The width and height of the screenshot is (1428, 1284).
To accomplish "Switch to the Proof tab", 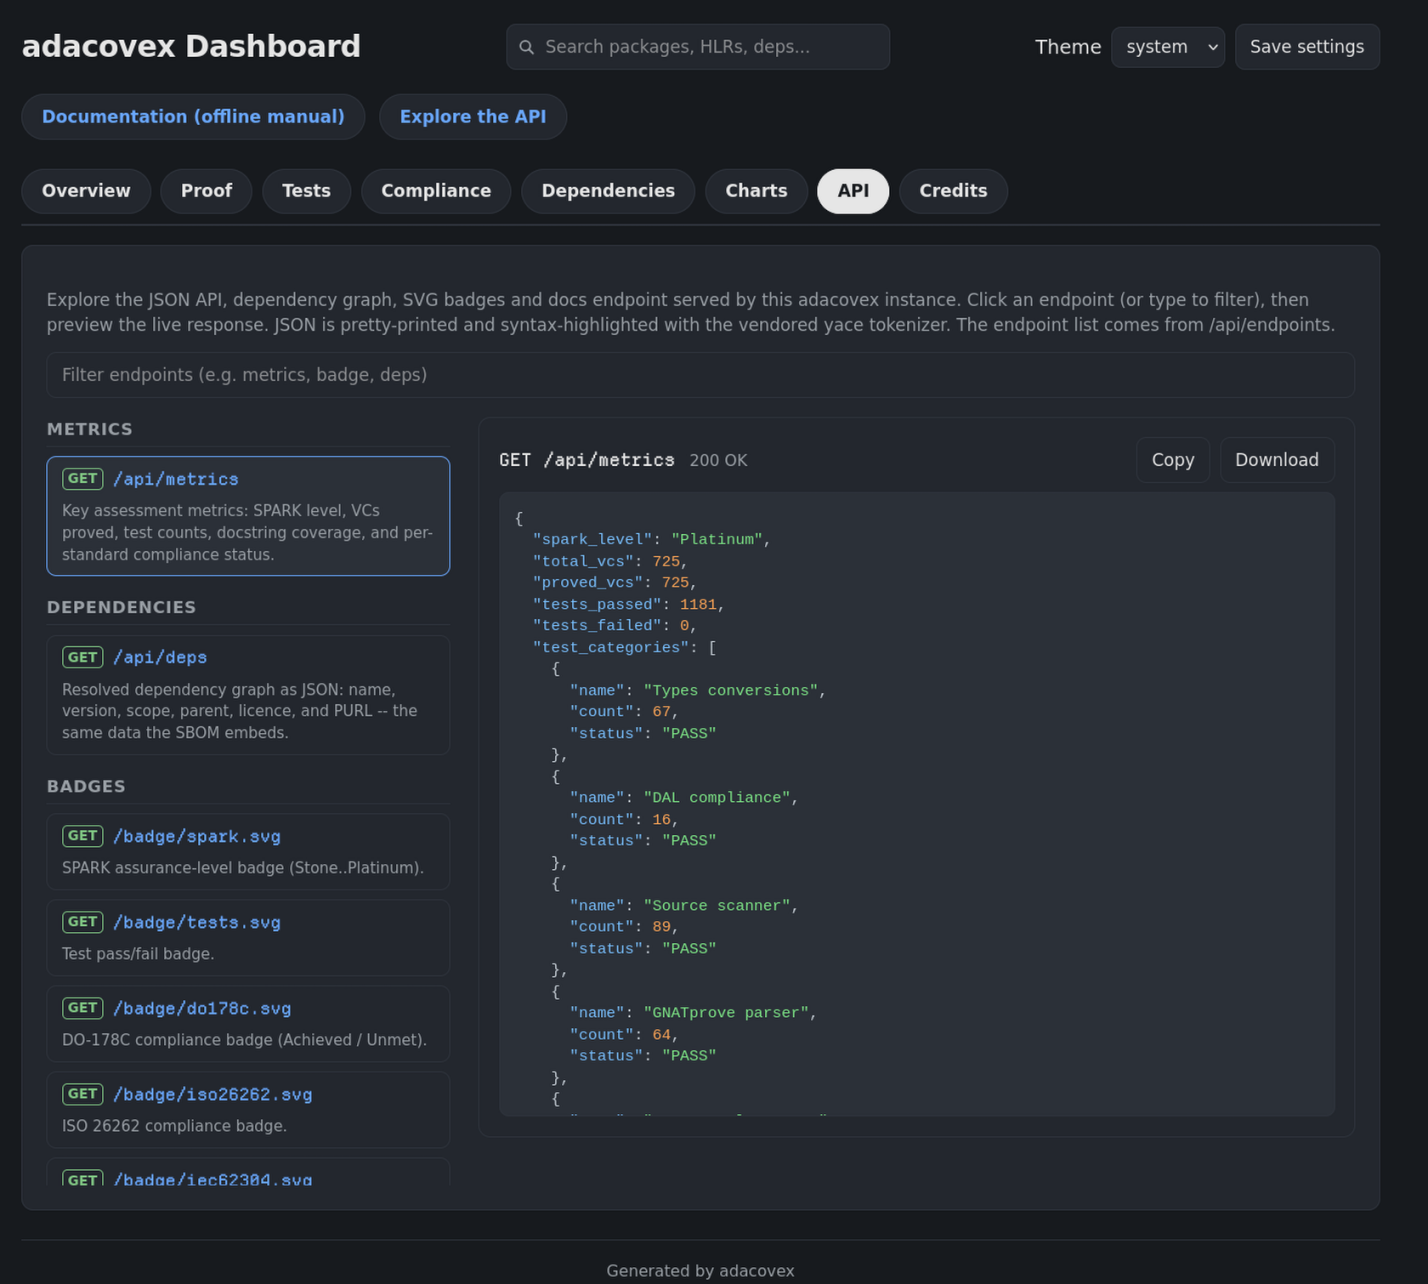I will pos(206,191).
